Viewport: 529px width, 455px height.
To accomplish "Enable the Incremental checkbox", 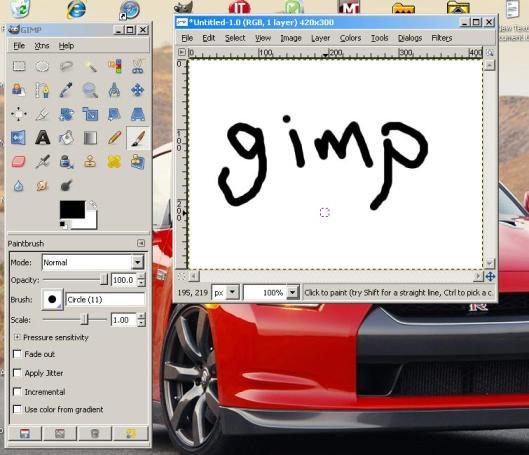I will pos(17,392).
